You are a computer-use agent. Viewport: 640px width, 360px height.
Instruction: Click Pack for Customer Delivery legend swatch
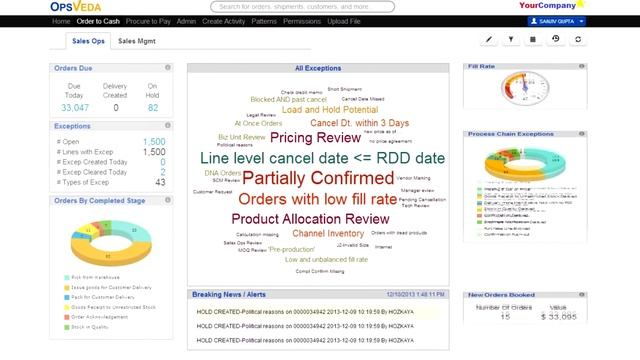pyautogui.click(x=67, y=298)
